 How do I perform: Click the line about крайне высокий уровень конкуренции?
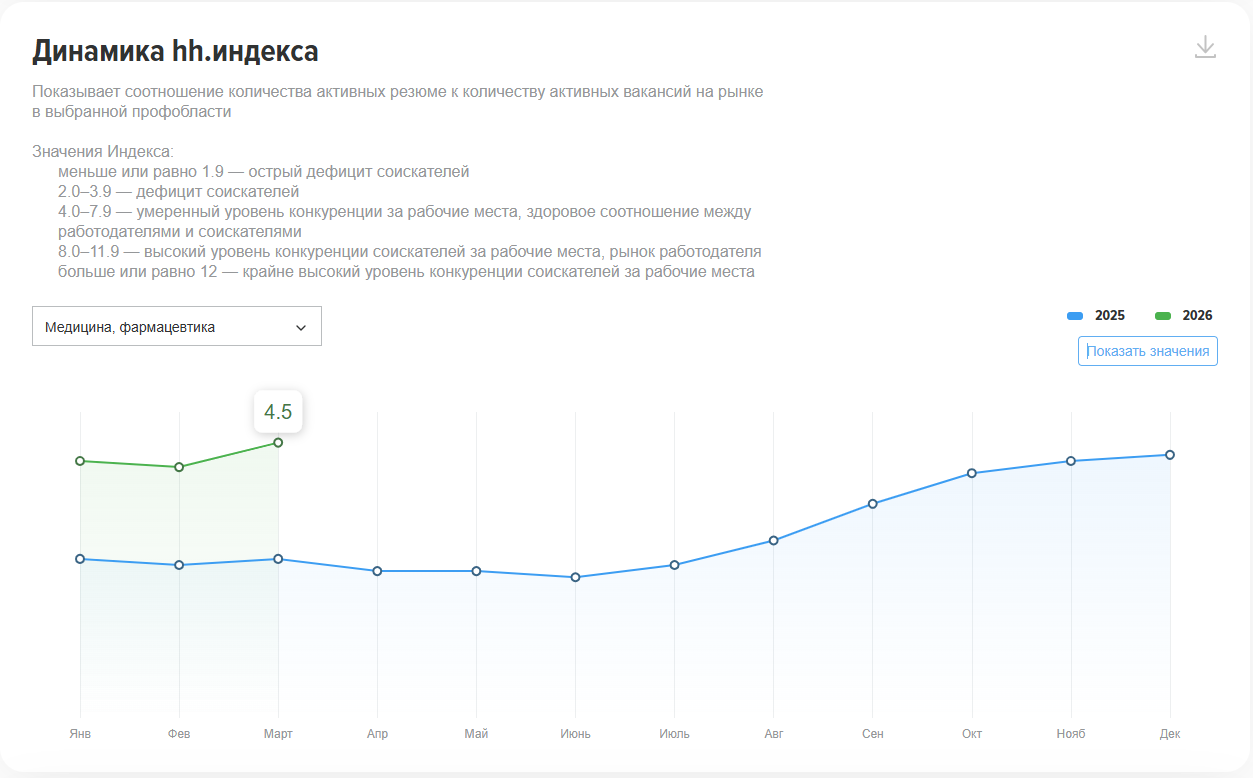(x=406, y=272)
